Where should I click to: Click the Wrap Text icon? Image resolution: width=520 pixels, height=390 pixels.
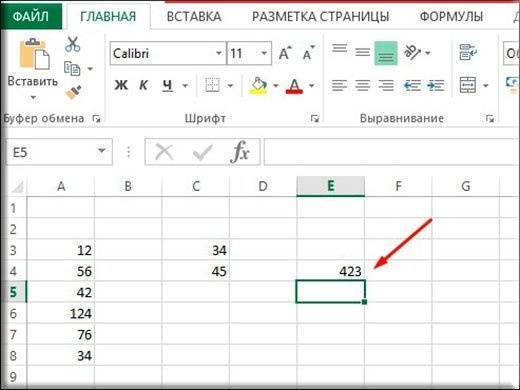click(x=468, y=52)
